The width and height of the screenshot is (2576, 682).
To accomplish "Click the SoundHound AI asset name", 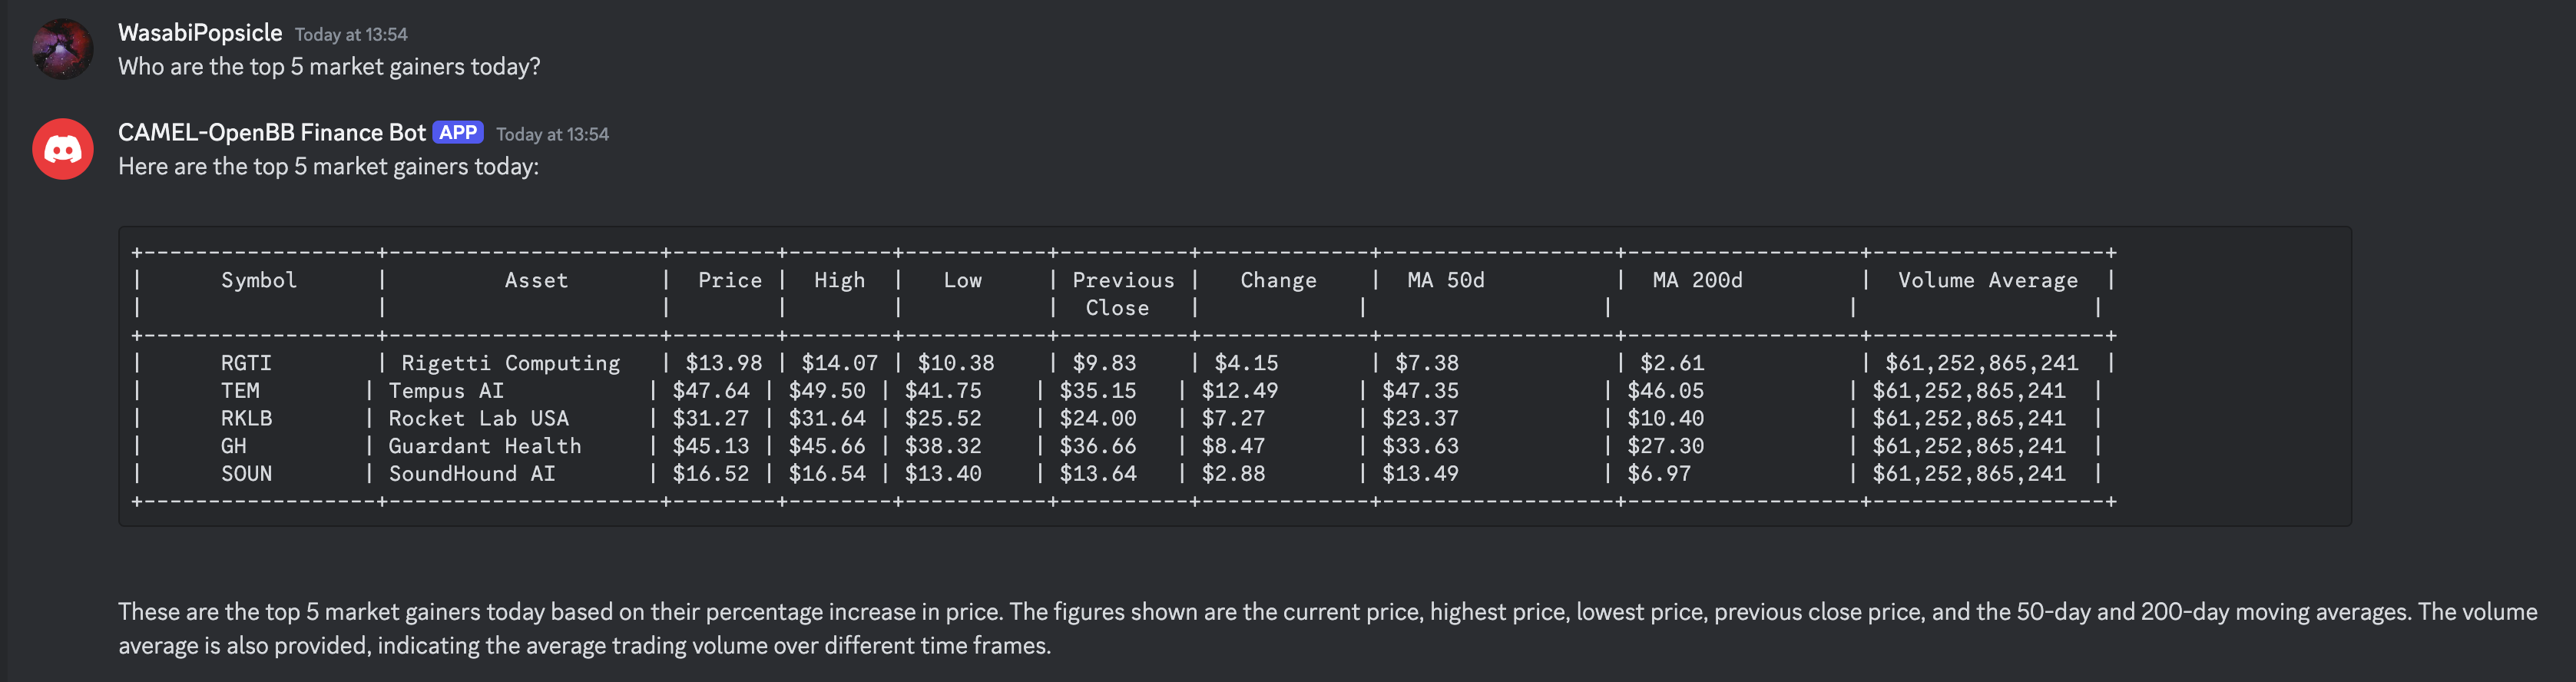I will pos(471,474).
